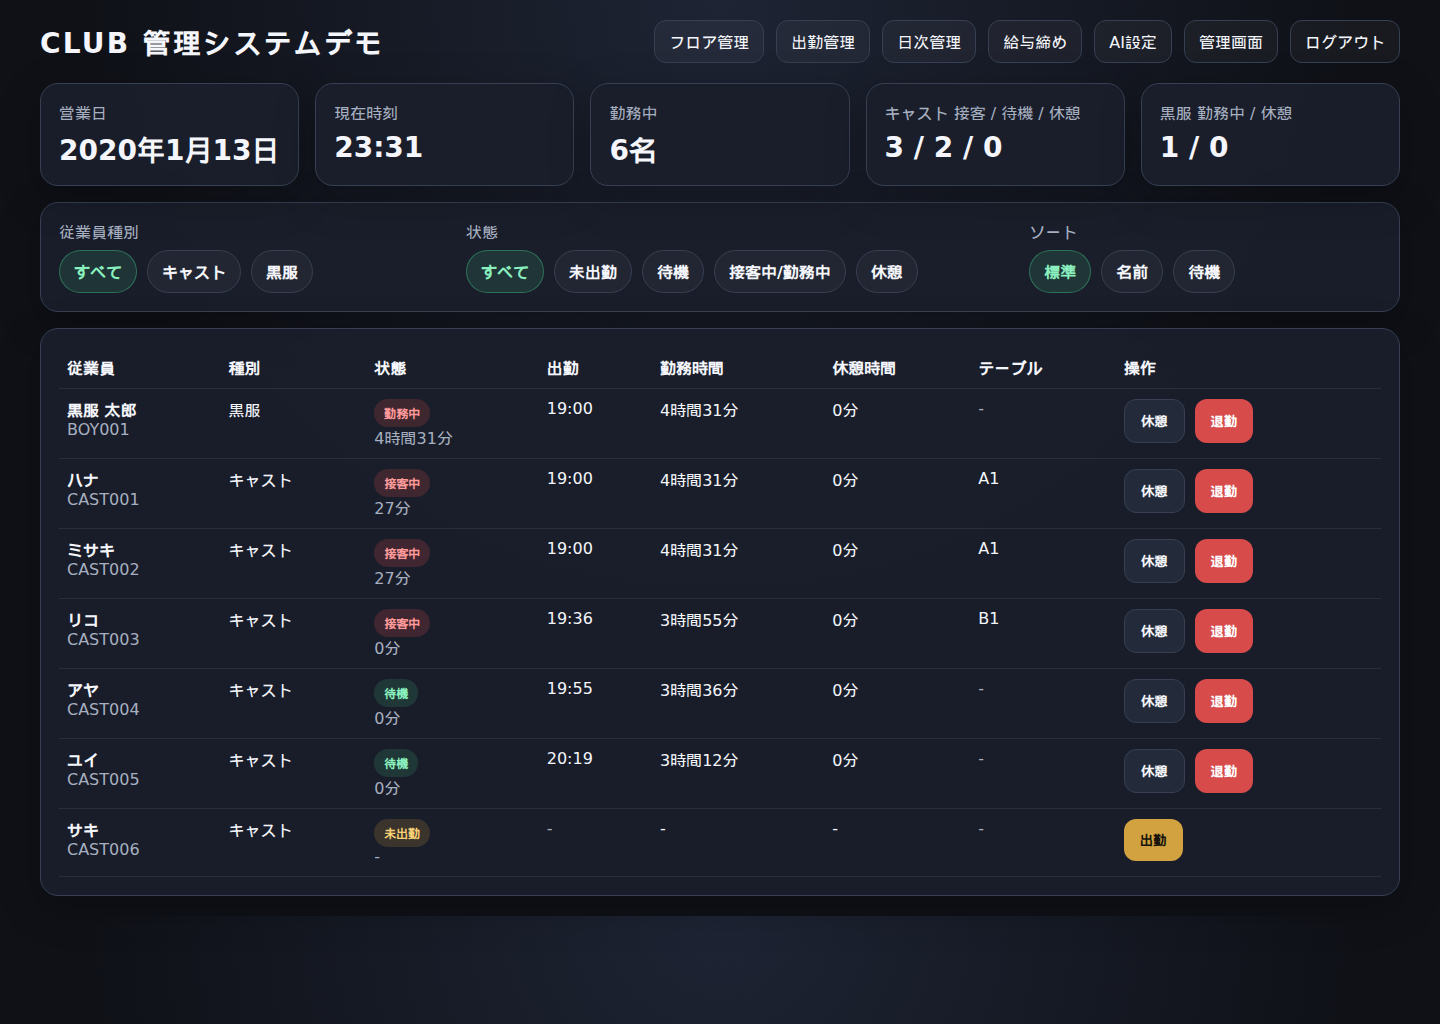
Task: Click the CLUB 管理システムデモ title
Action: [x=211, y=43]
